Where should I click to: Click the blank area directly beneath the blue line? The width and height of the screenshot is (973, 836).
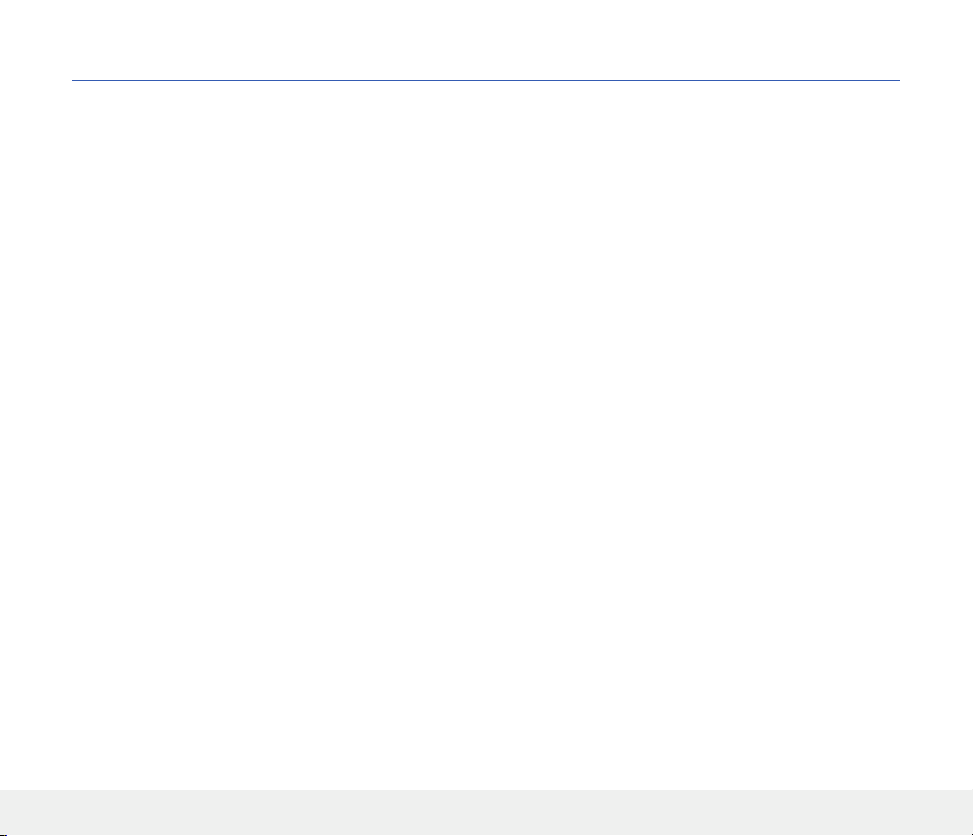coord(486,93)
